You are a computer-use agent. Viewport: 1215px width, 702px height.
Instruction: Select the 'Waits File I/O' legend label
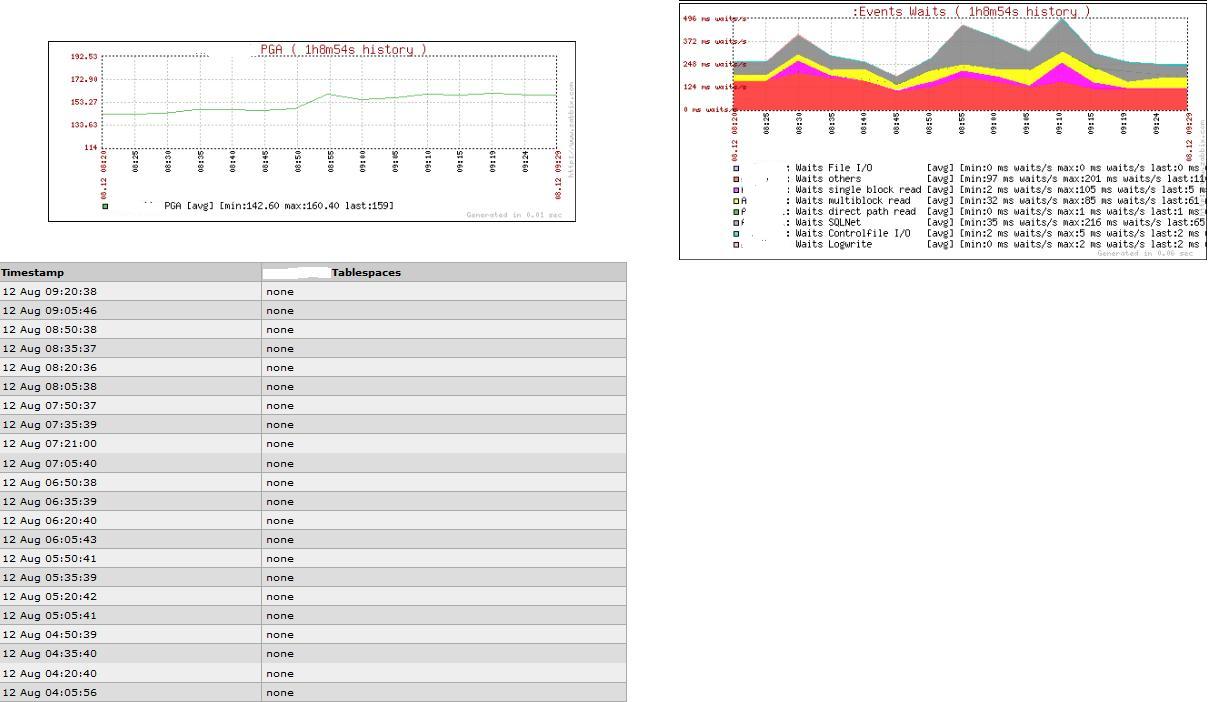(x=834, y=168)
